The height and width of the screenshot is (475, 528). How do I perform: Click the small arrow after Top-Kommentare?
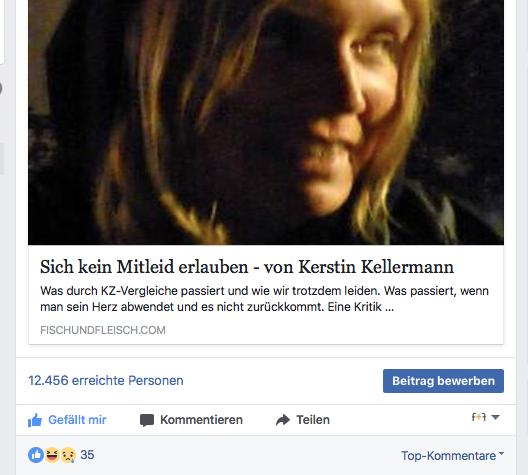(x=501, y=453)
